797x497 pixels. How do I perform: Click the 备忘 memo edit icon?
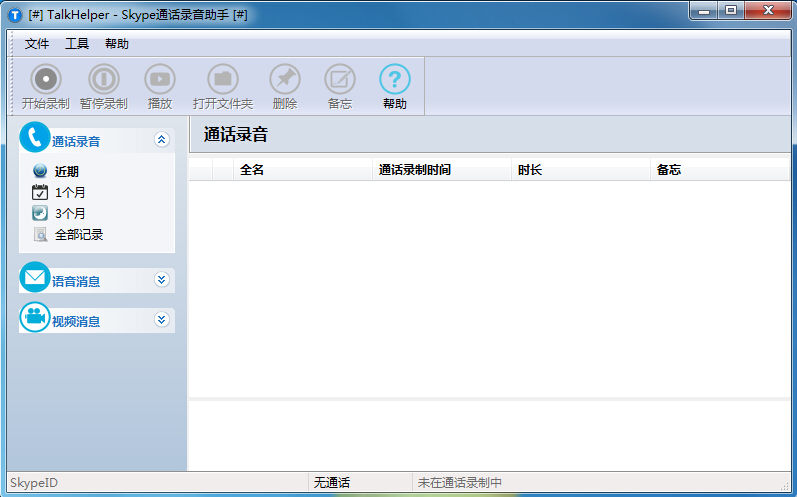point(340,79)
